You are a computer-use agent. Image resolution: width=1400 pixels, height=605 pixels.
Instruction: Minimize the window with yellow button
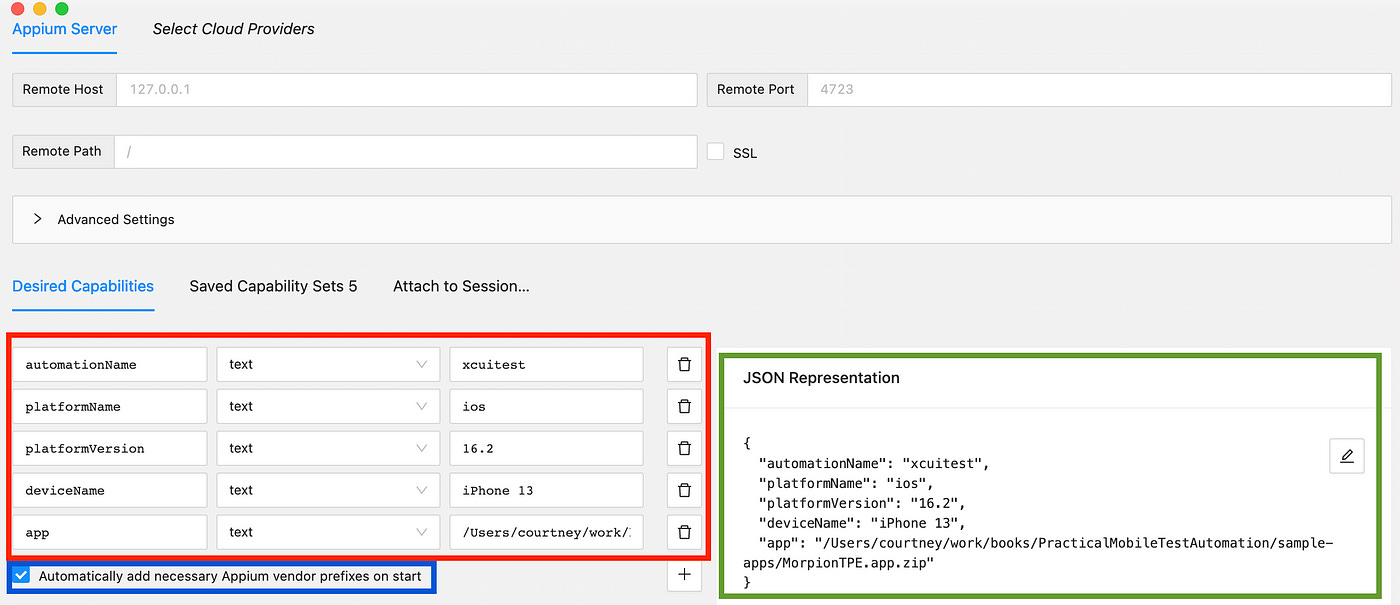click(40, 8)
